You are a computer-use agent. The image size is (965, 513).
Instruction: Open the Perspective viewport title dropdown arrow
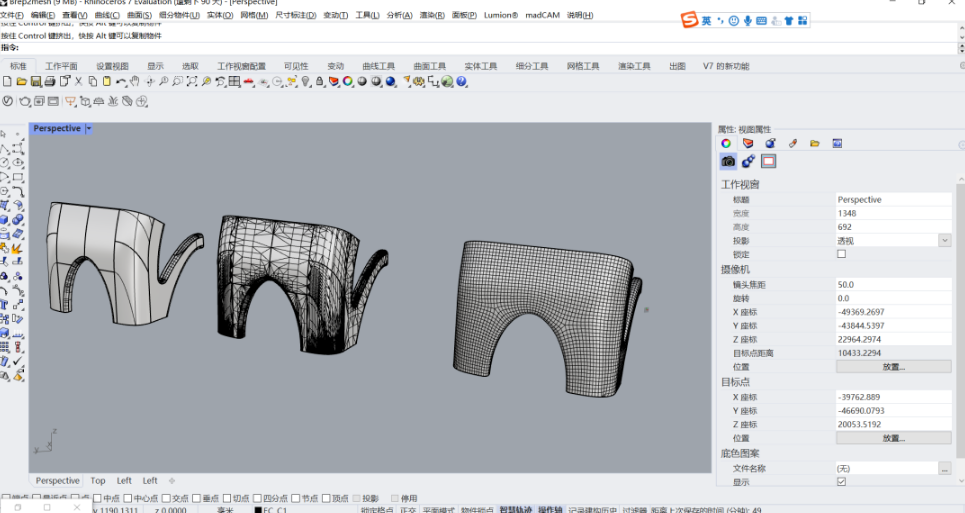tap(89, 129)
